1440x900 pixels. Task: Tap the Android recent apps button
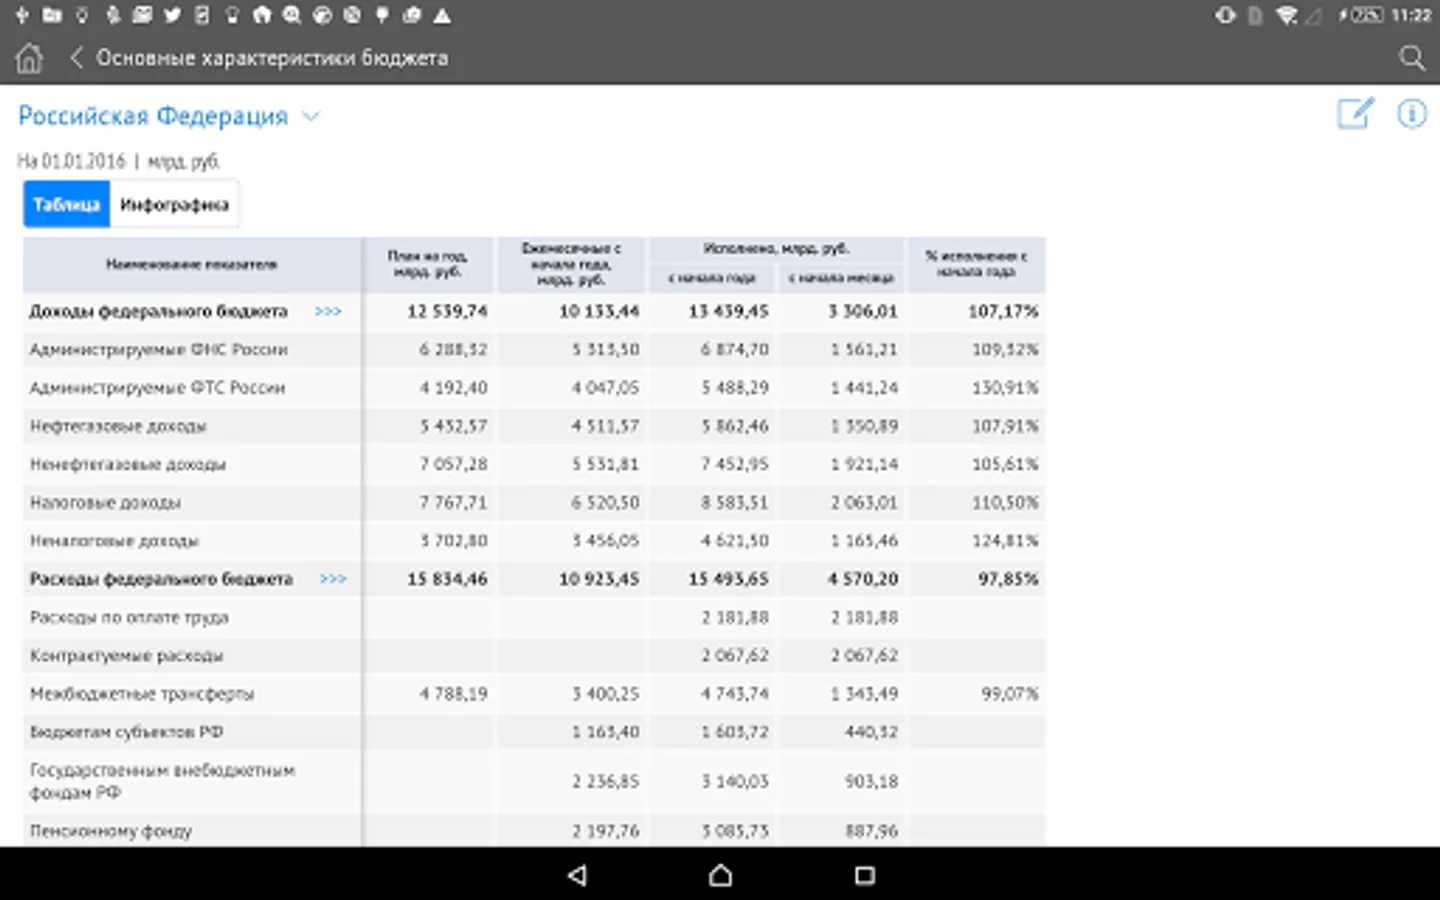click(865, 875)
